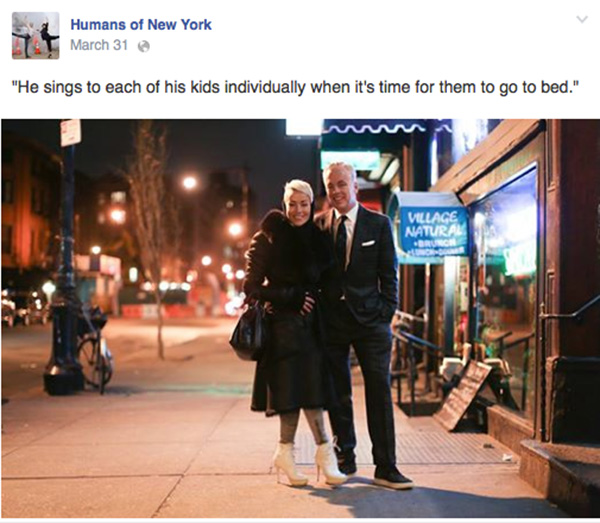Click the bicycle leaning against the lamppost
The height and width of the screenshot is (523, 600).
point(93,346)
